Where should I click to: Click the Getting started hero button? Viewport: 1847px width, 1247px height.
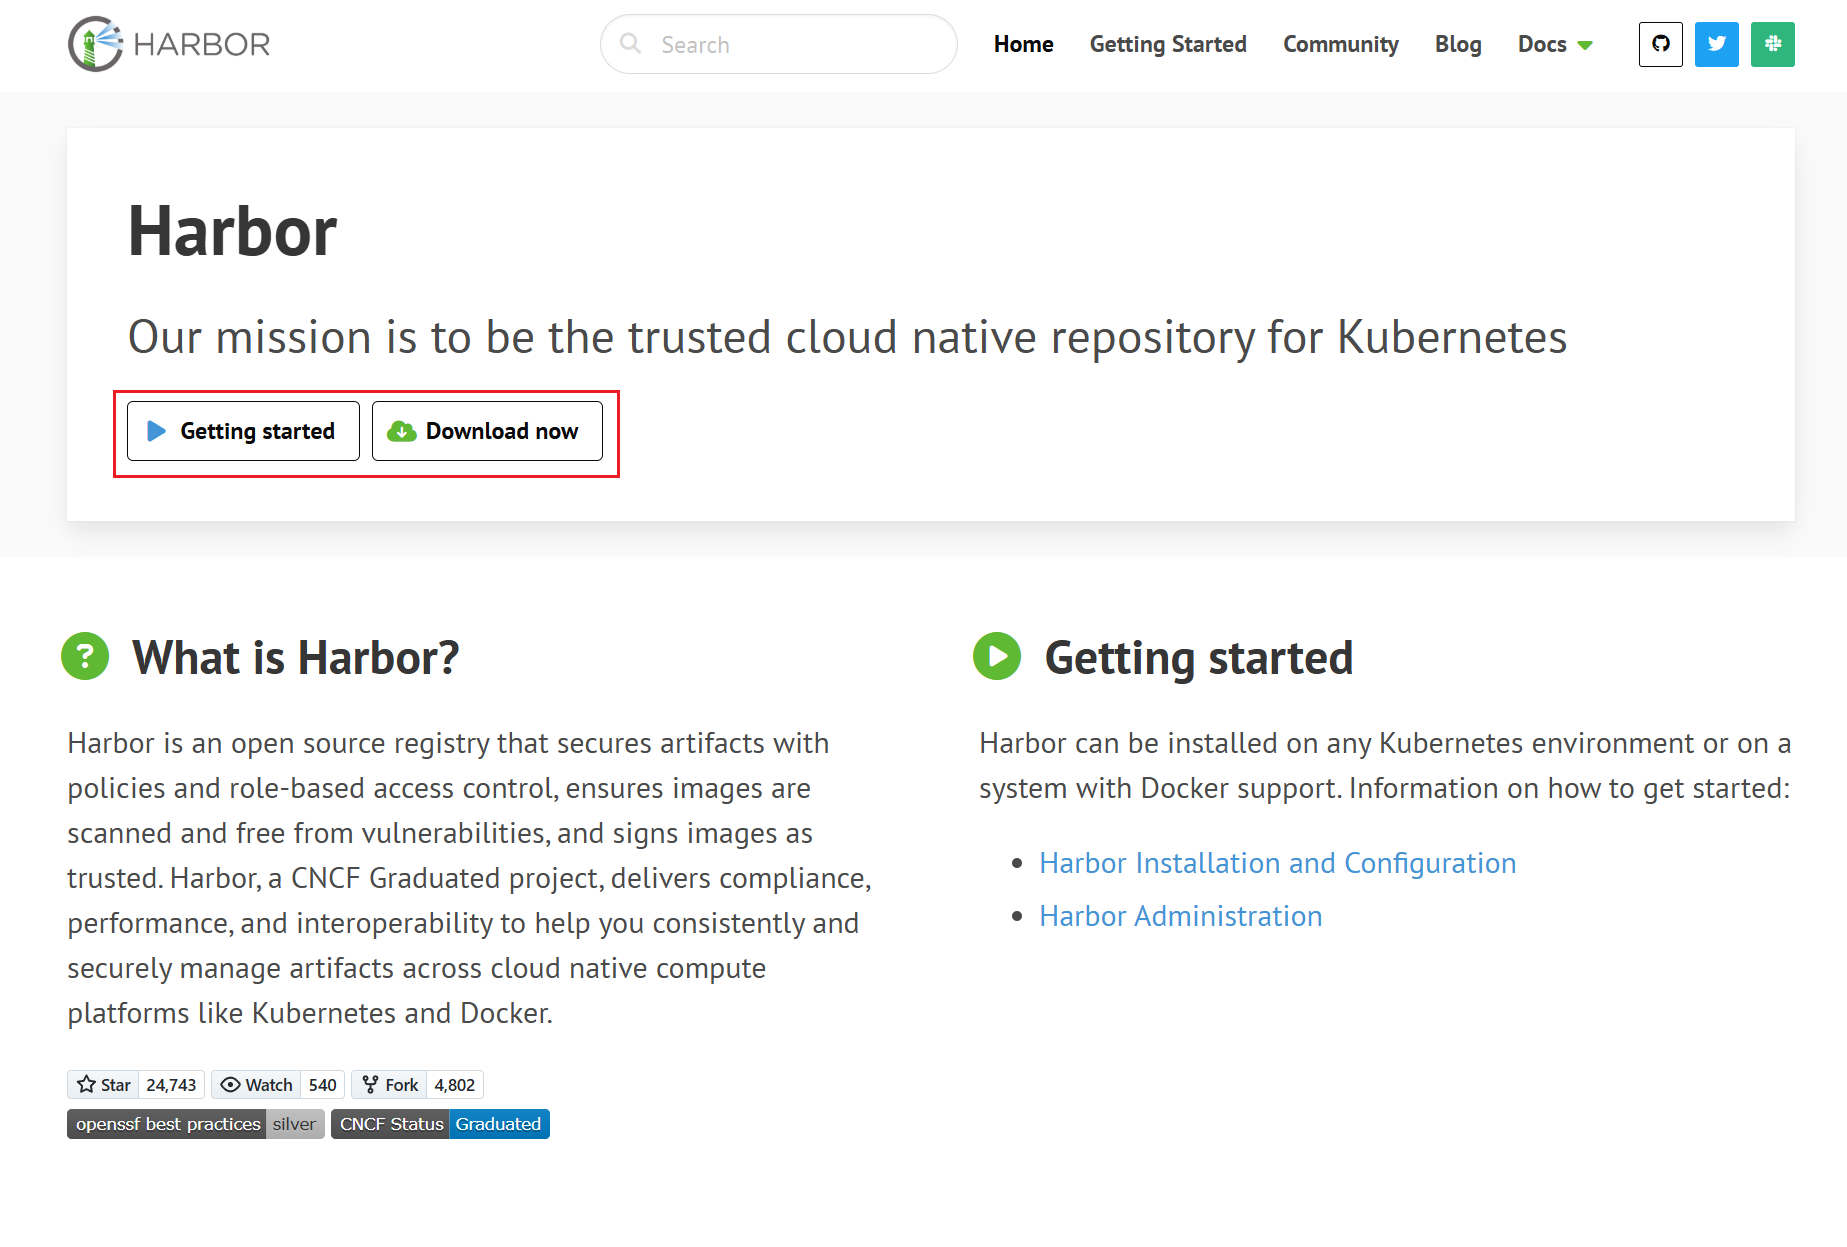click(243, 431)
